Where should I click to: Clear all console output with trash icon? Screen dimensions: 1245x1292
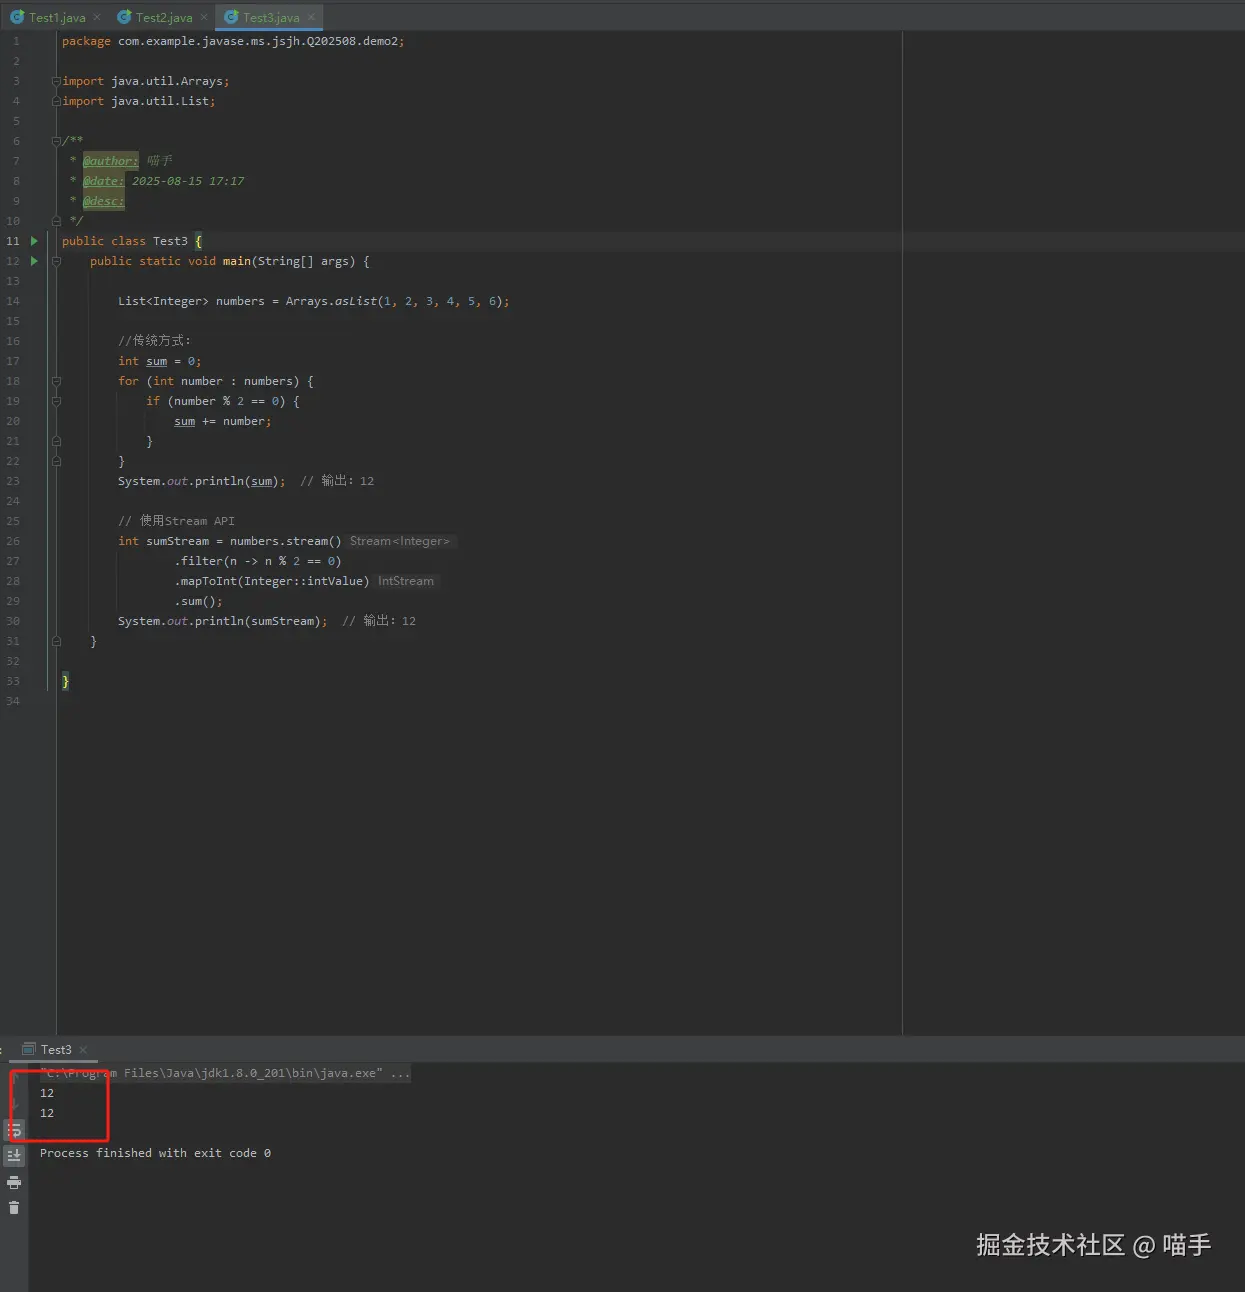(14, 1208)
